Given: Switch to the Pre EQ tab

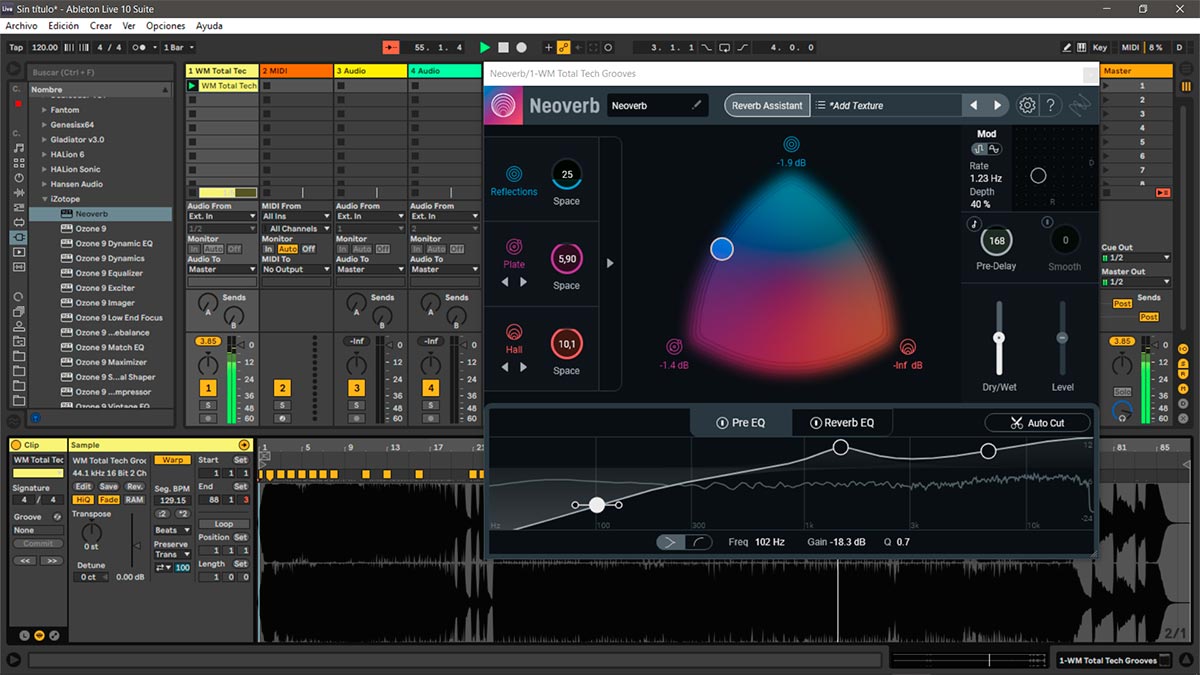Looking at the screenshot, I should [x=741, y=423].
